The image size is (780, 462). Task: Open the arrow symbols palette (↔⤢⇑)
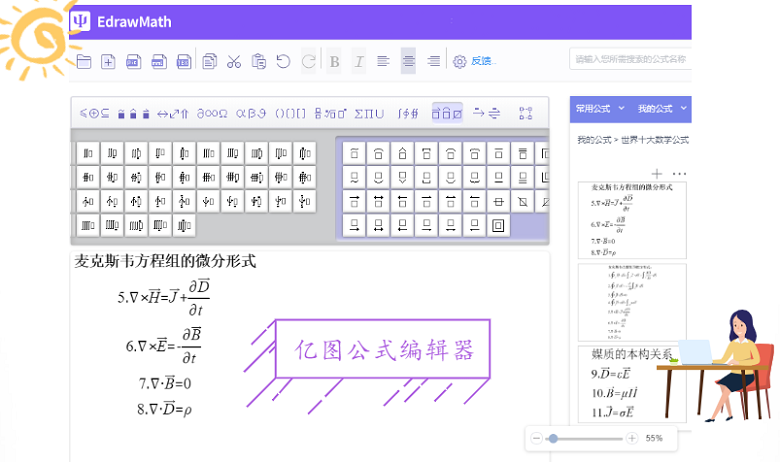pyautogui.click(x=173, y=114)
